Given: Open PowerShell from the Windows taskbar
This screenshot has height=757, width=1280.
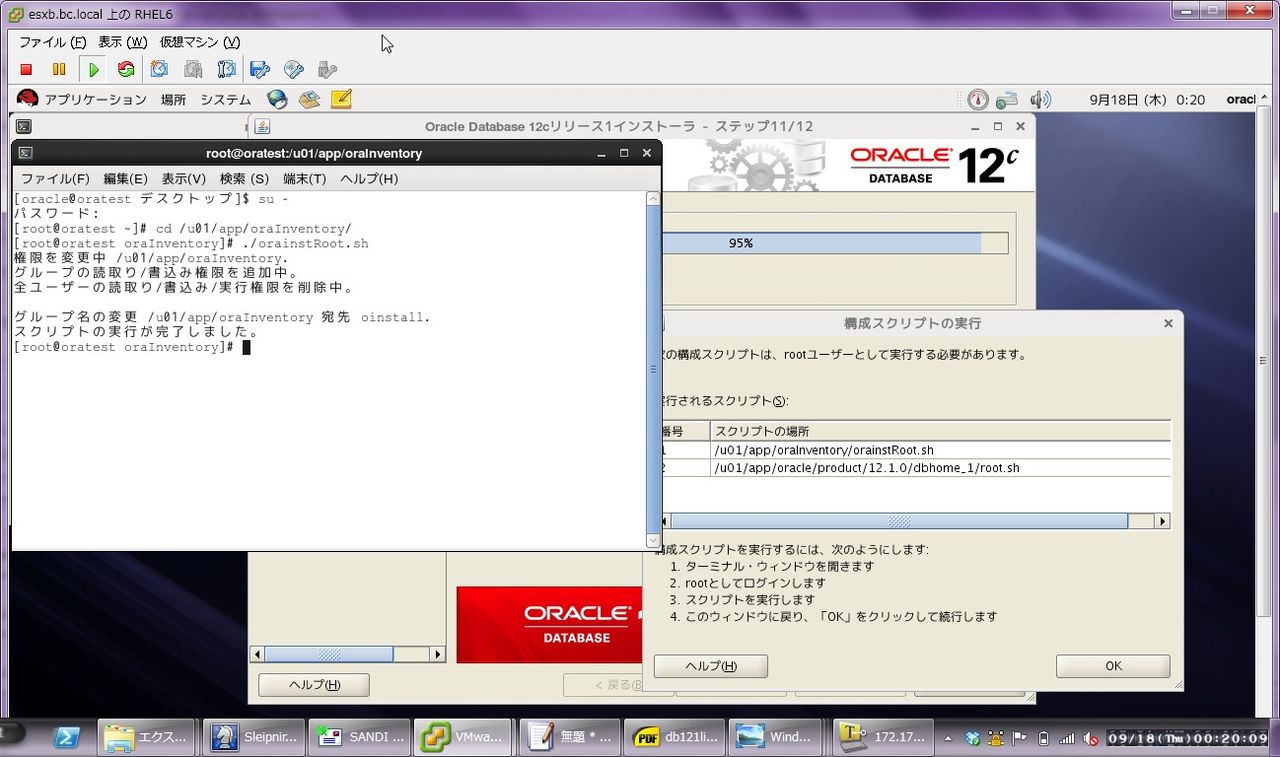Looking at the screenshot, I should point(66,737).
